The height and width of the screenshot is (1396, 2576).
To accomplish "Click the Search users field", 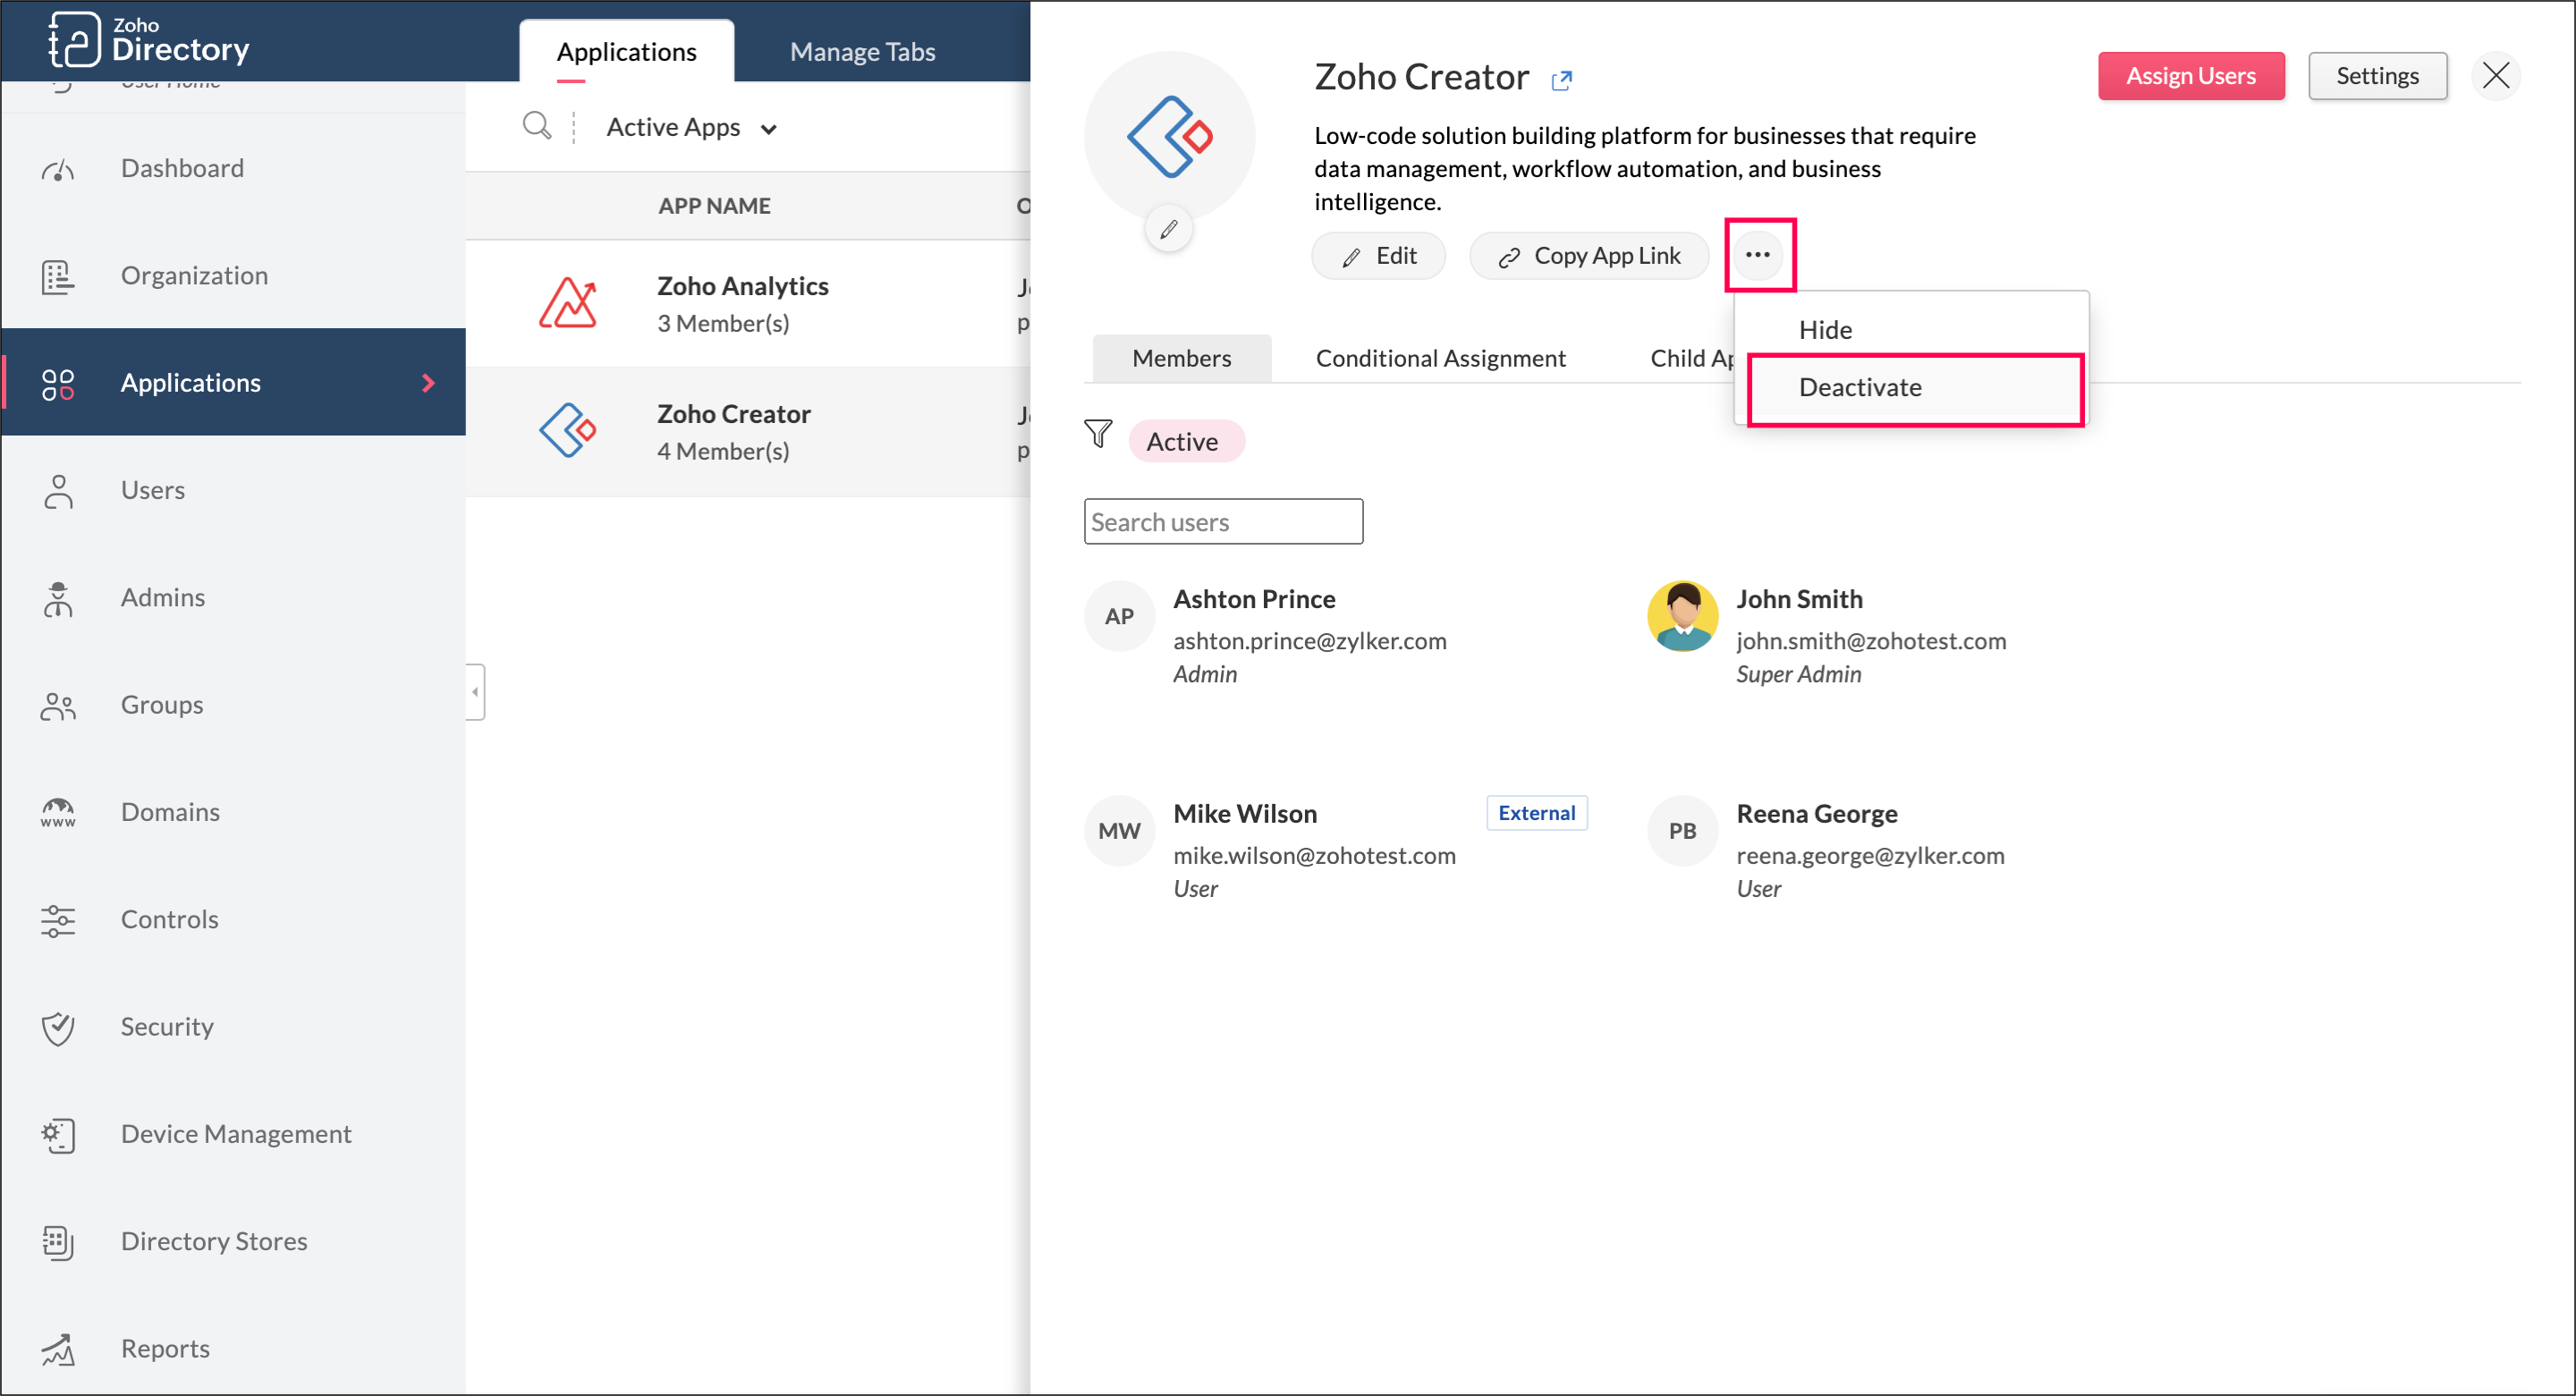I will [x=1222, y=522].
